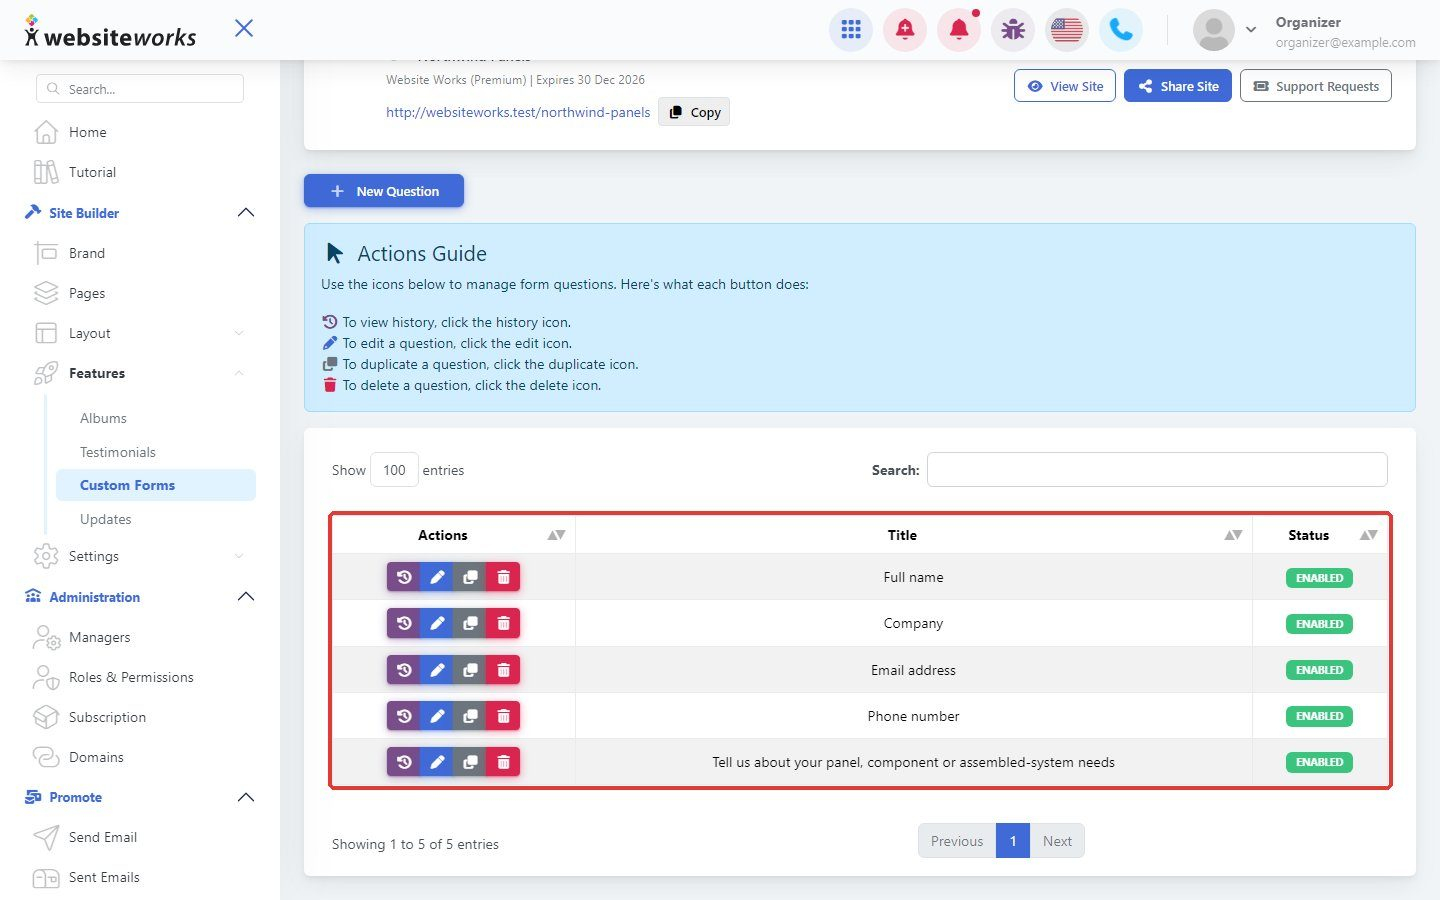Click the bell-with-plus alert icon
The height and width of the screenshot is (900, 1440).
point(905,30)
